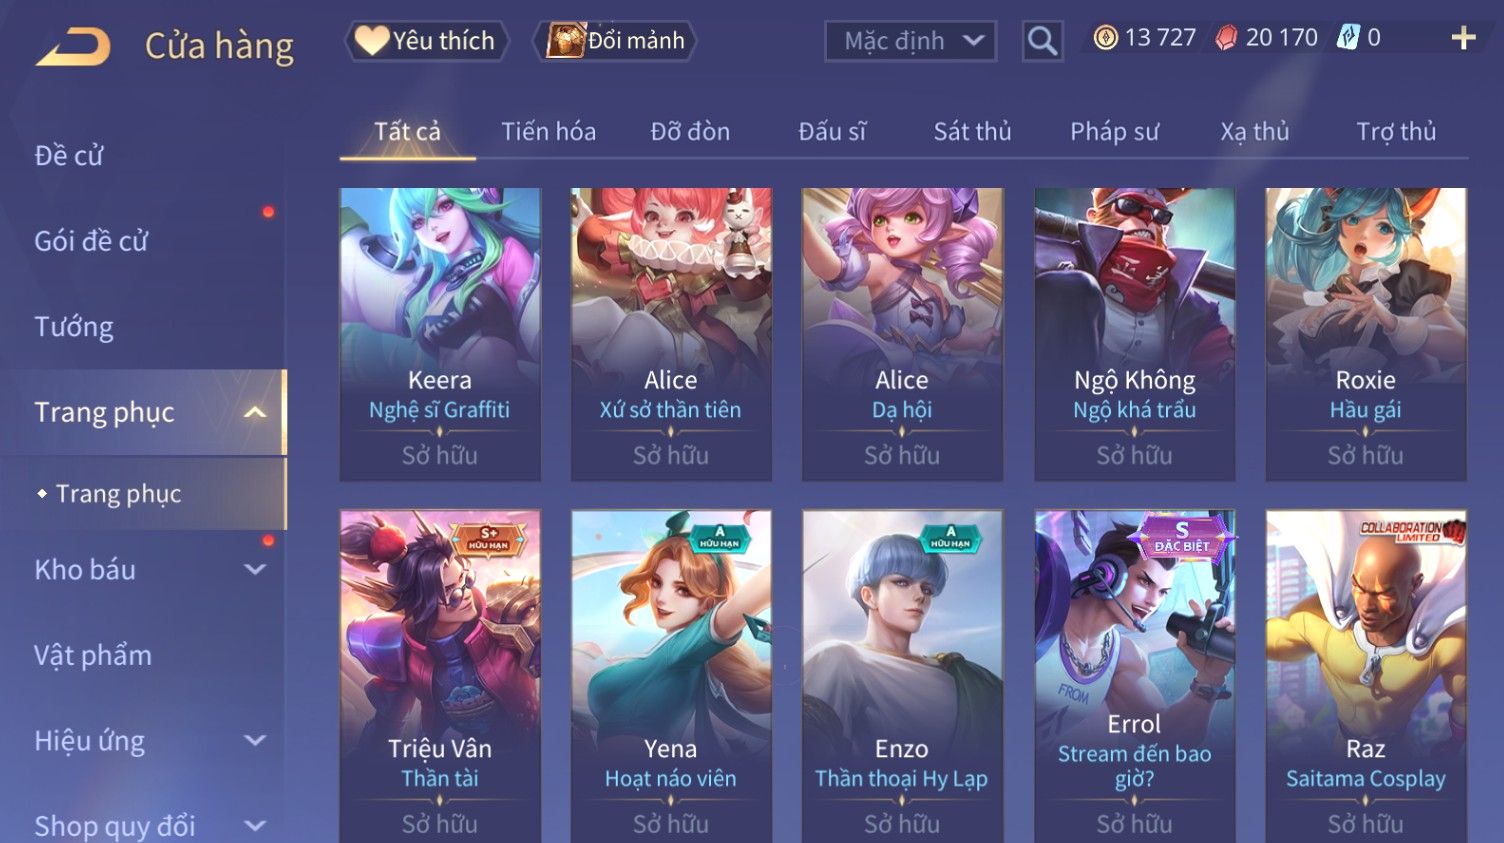1504x843 pixels.
Task: Open Yêu thích heart favorites
Action: pos(427,41)
